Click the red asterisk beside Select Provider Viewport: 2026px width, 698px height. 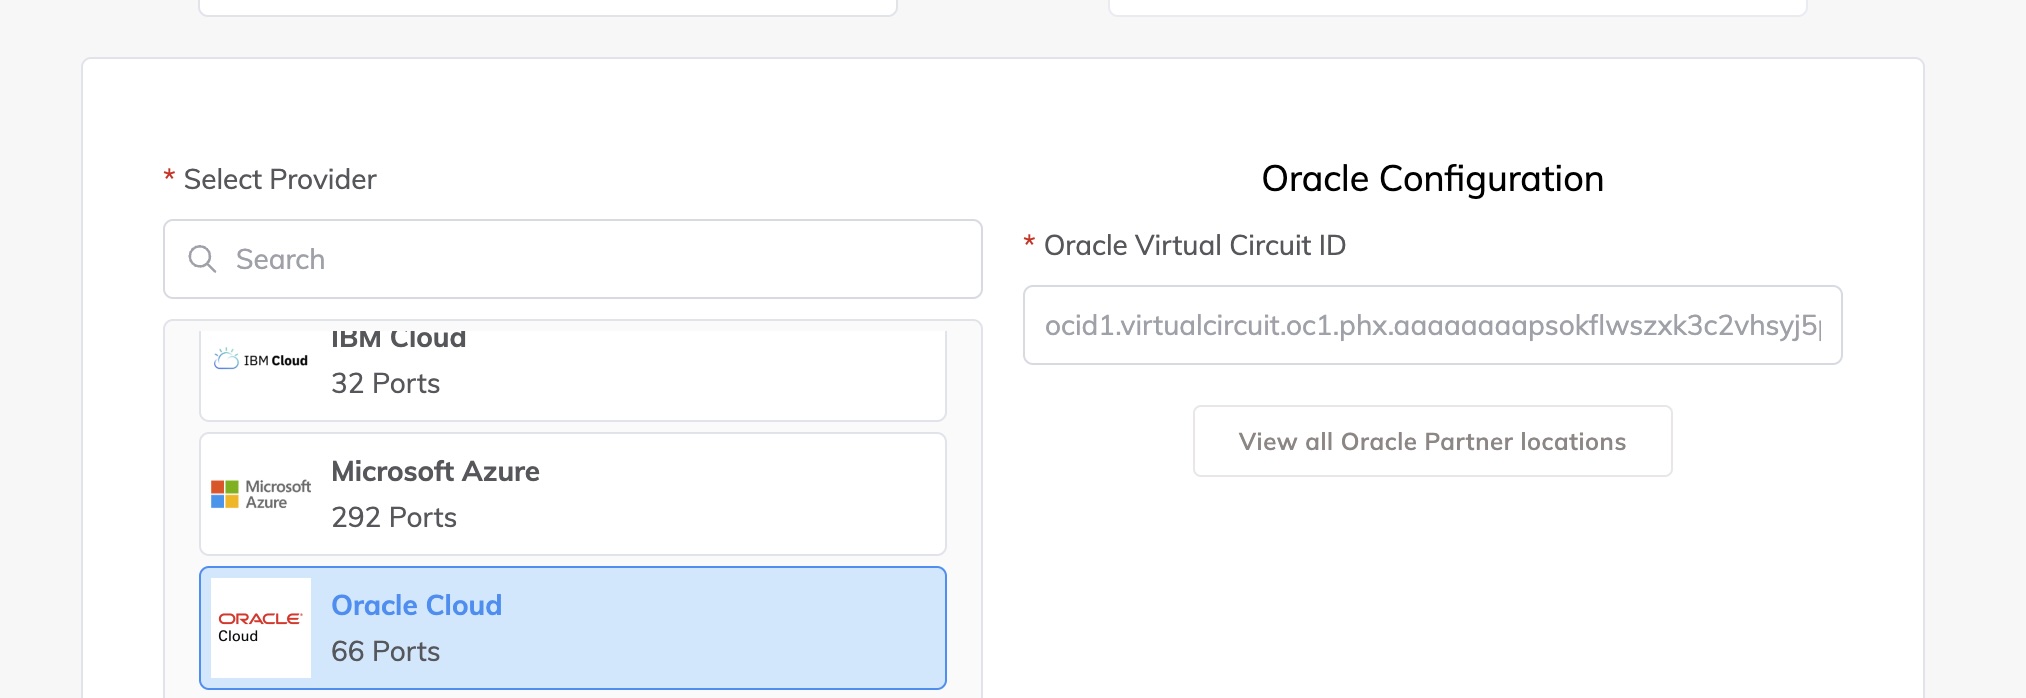[x=168, y=179]
